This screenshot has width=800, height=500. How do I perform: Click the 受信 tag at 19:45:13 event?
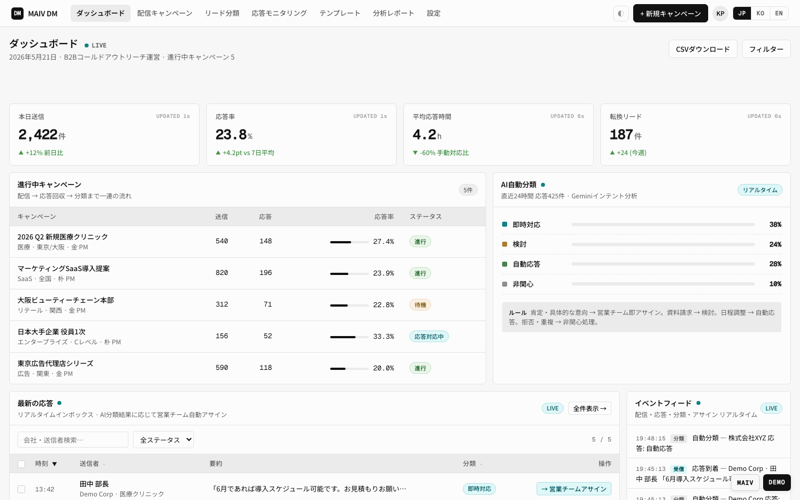(x=678, y=469)
